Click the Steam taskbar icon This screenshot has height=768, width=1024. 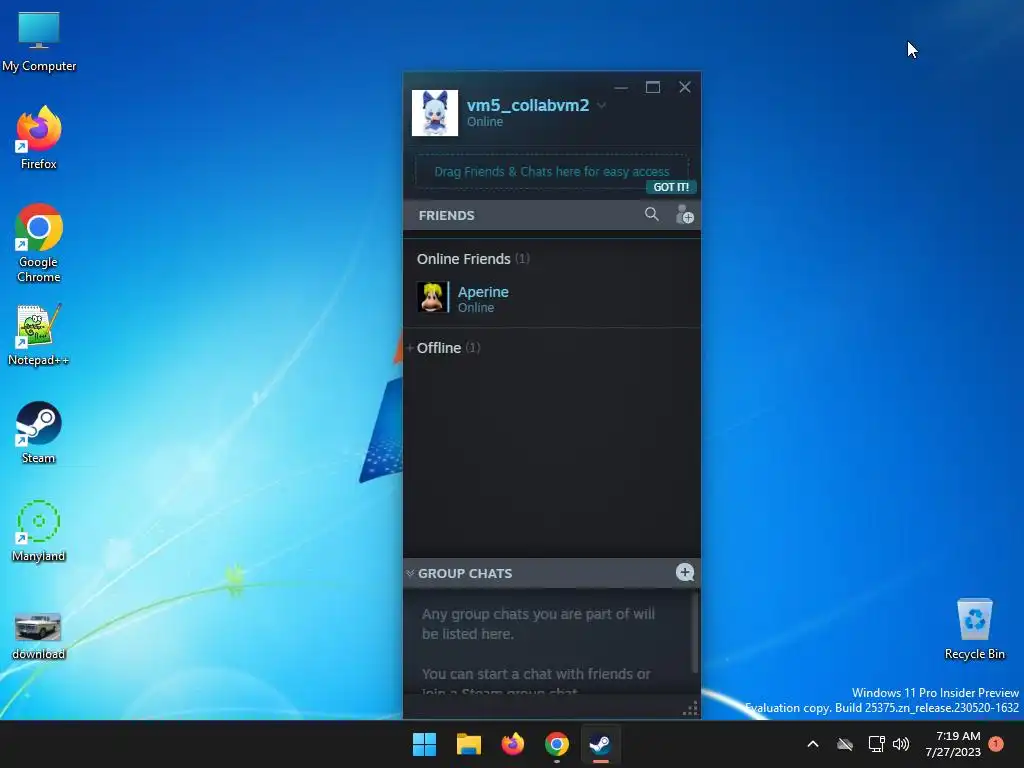(601, 744)
